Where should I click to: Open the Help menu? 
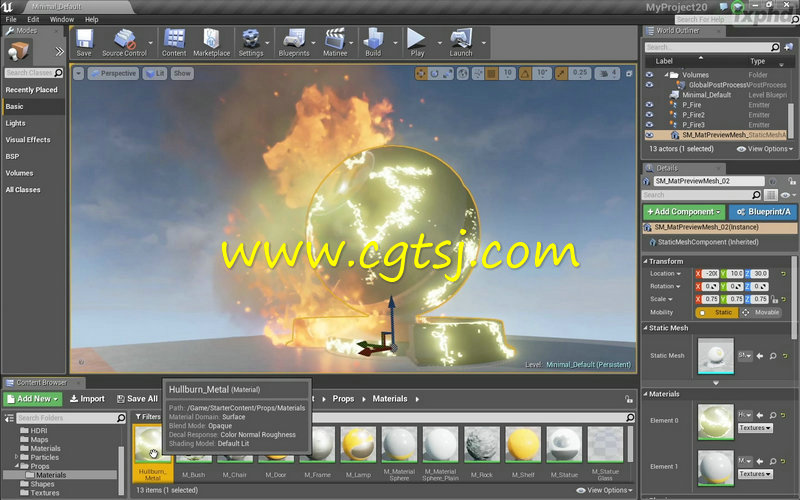point(91,19)
